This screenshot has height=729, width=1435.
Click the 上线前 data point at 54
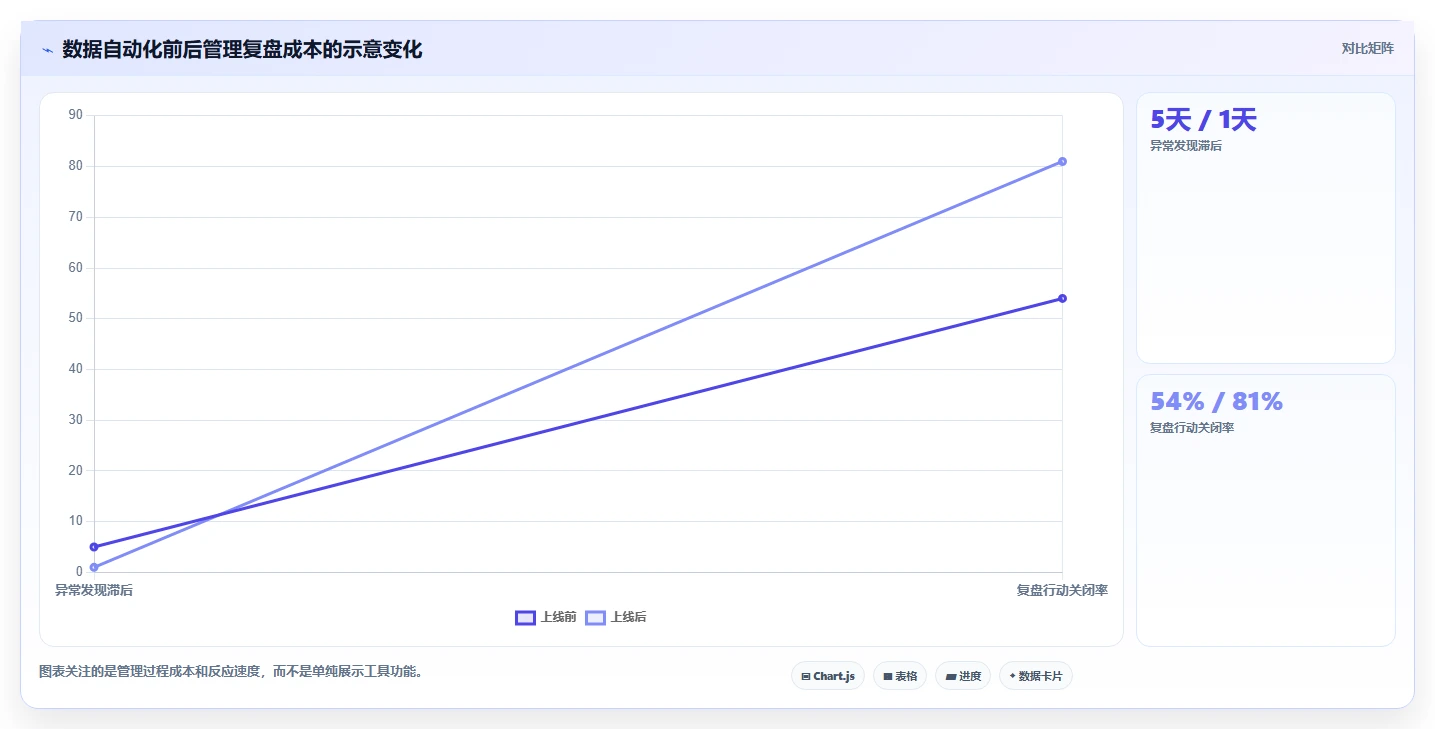tap(1062, 298)
